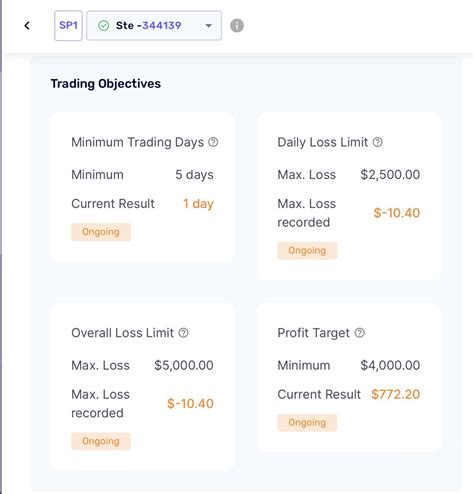474x494 pixels.
Task: Click 'Max. Loss' label beside $5,000.00
Action: pos(100,365)
